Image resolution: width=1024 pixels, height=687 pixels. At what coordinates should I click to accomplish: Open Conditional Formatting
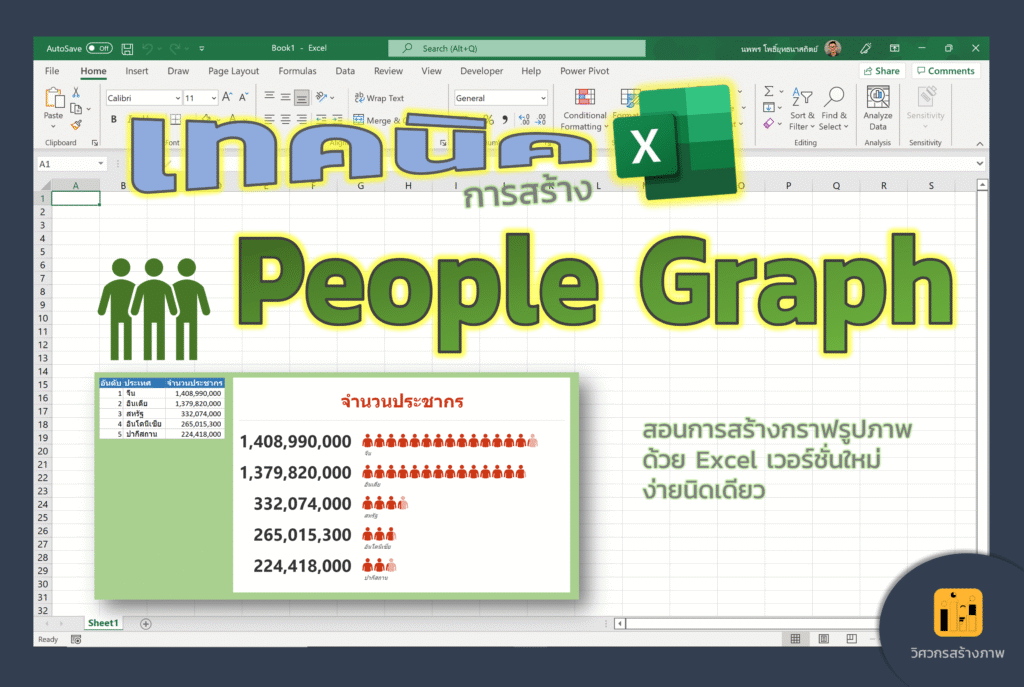coord(584,109)
